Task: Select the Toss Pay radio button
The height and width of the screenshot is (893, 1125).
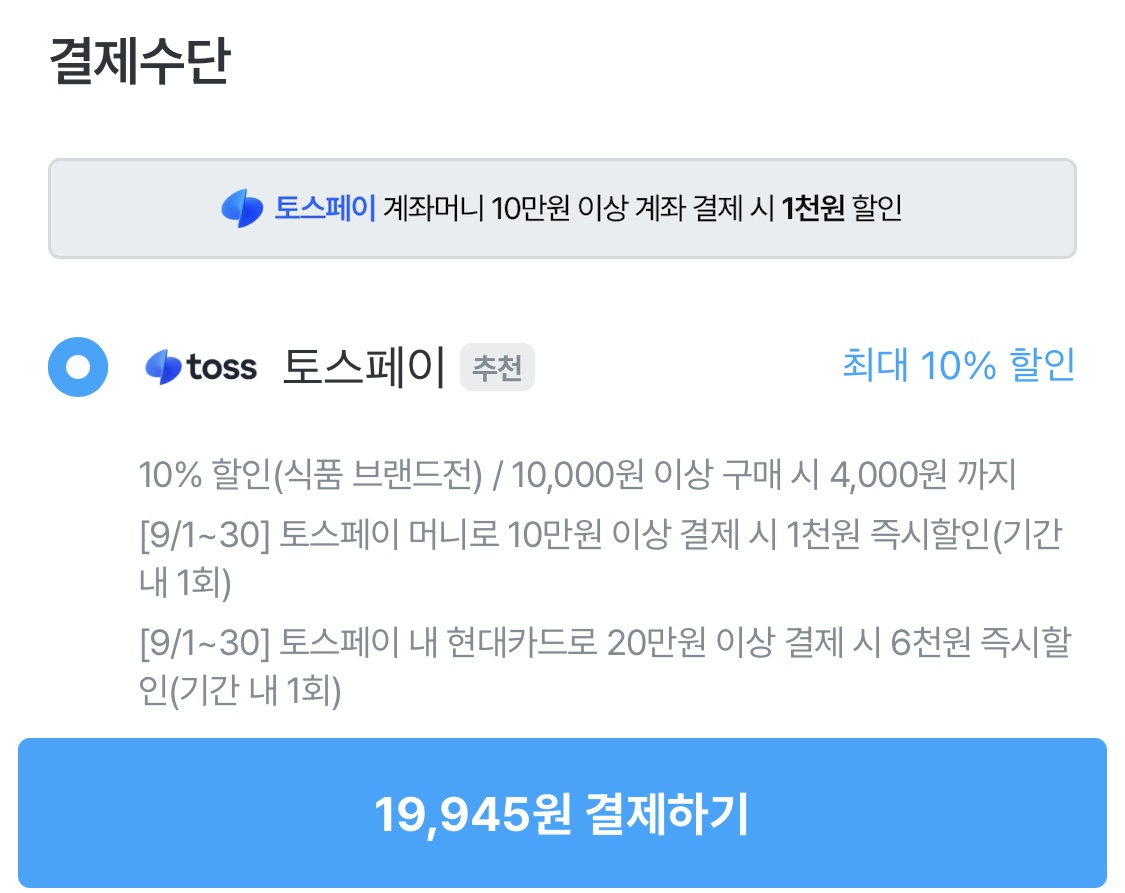Action: (77, 368)
